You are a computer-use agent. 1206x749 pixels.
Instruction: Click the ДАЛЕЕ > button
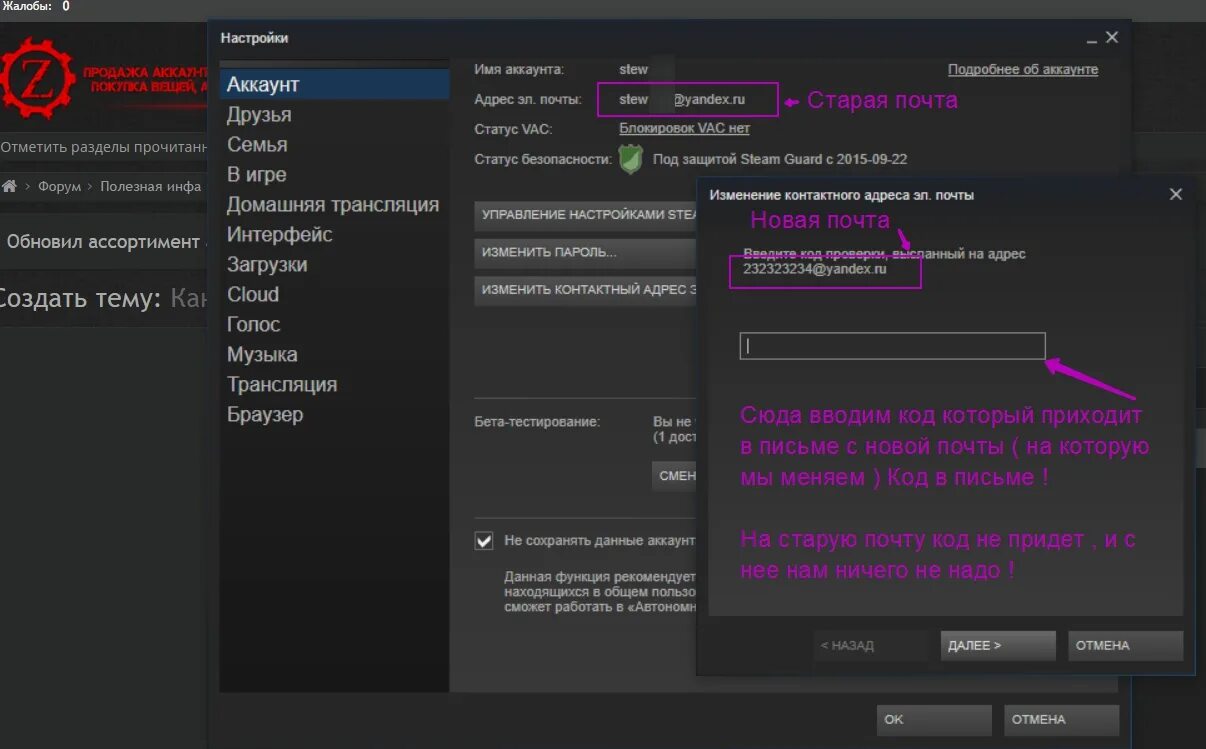(x=998, y=645)
